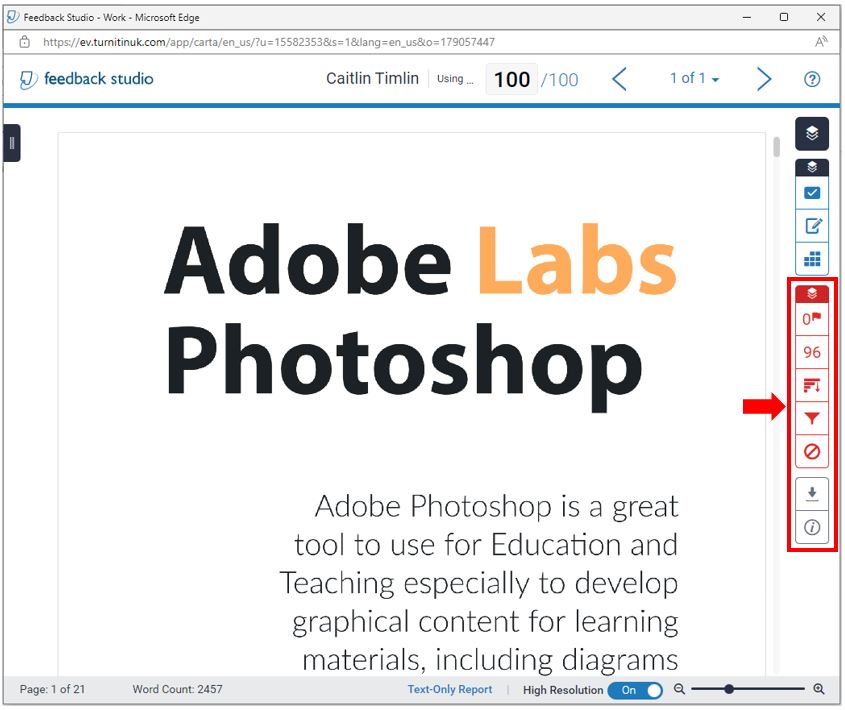The image size is (845, 710).
Task: Click the red similarity layer header icon
Action: [x=812, y=294]
